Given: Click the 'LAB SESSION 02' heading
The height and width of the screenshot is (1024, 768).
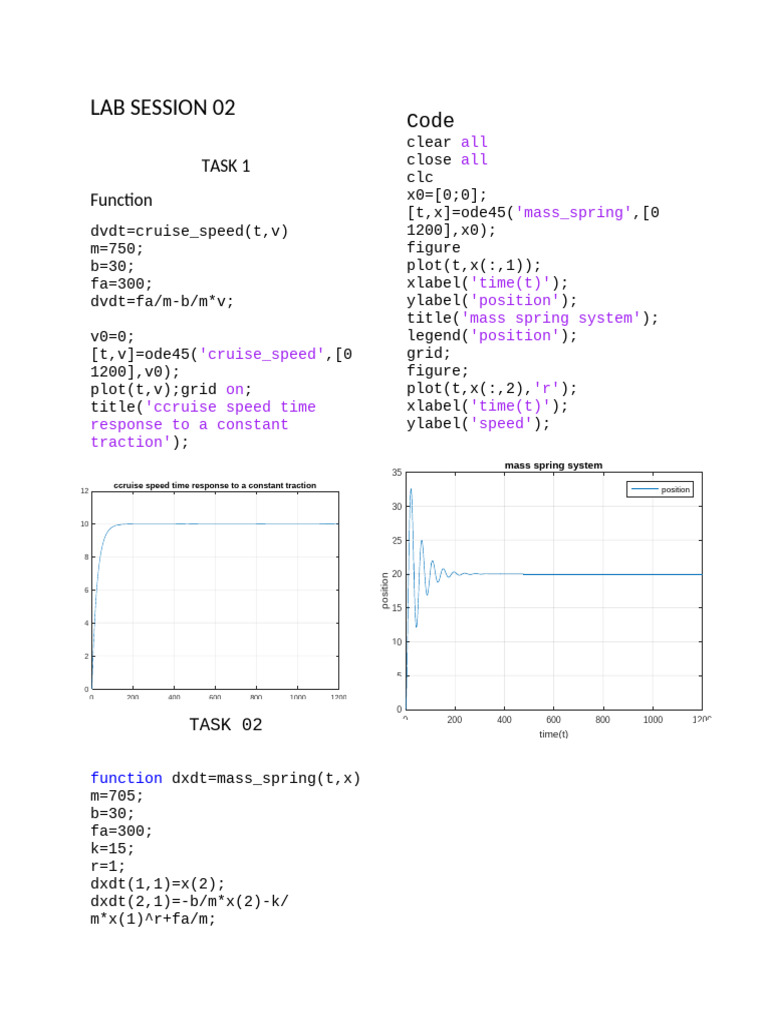Looking at the screenshot, I should pyautogui.click(x=163, y=108).
